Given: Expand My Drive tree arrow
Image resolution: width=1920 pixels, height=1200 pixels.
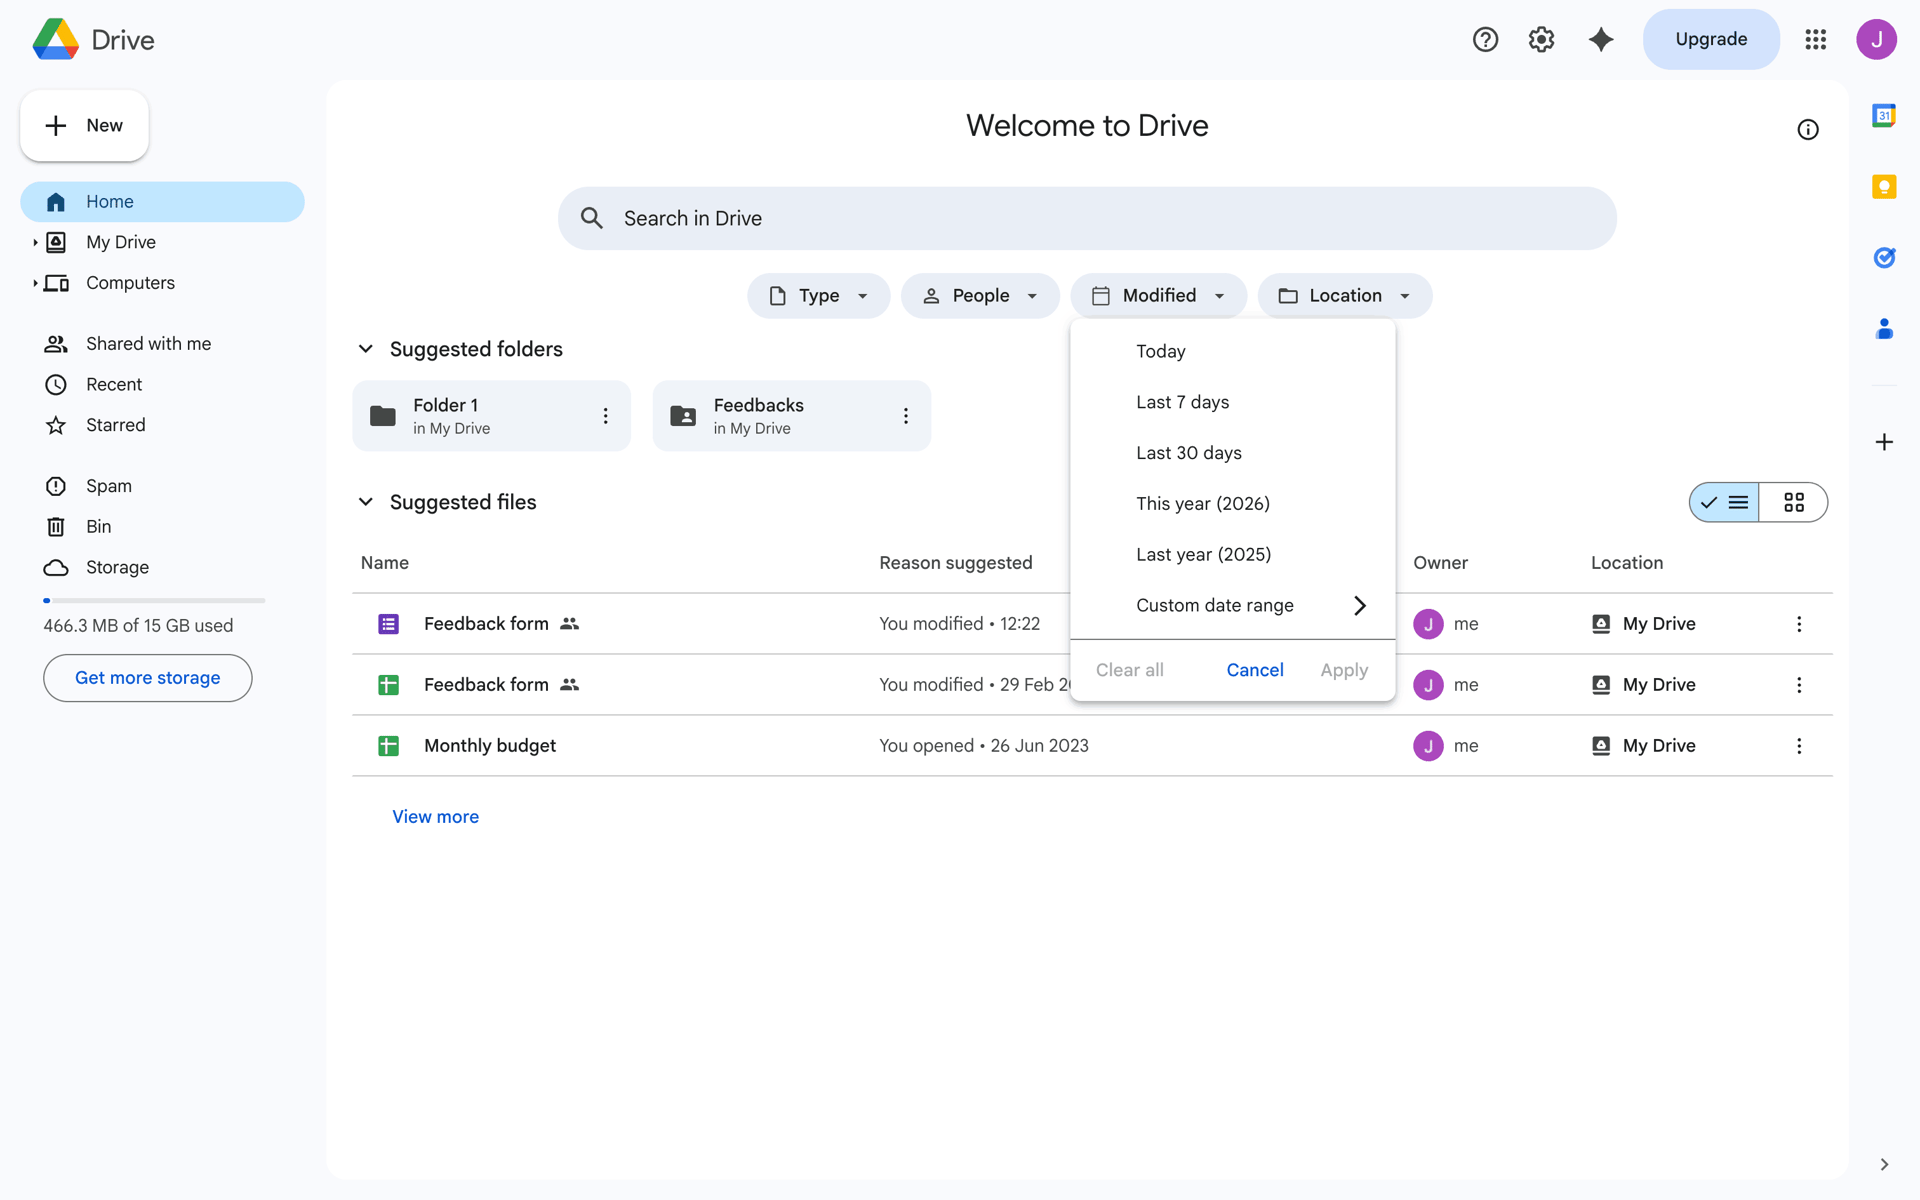Looking at the screenshot, I should (35, 242).
